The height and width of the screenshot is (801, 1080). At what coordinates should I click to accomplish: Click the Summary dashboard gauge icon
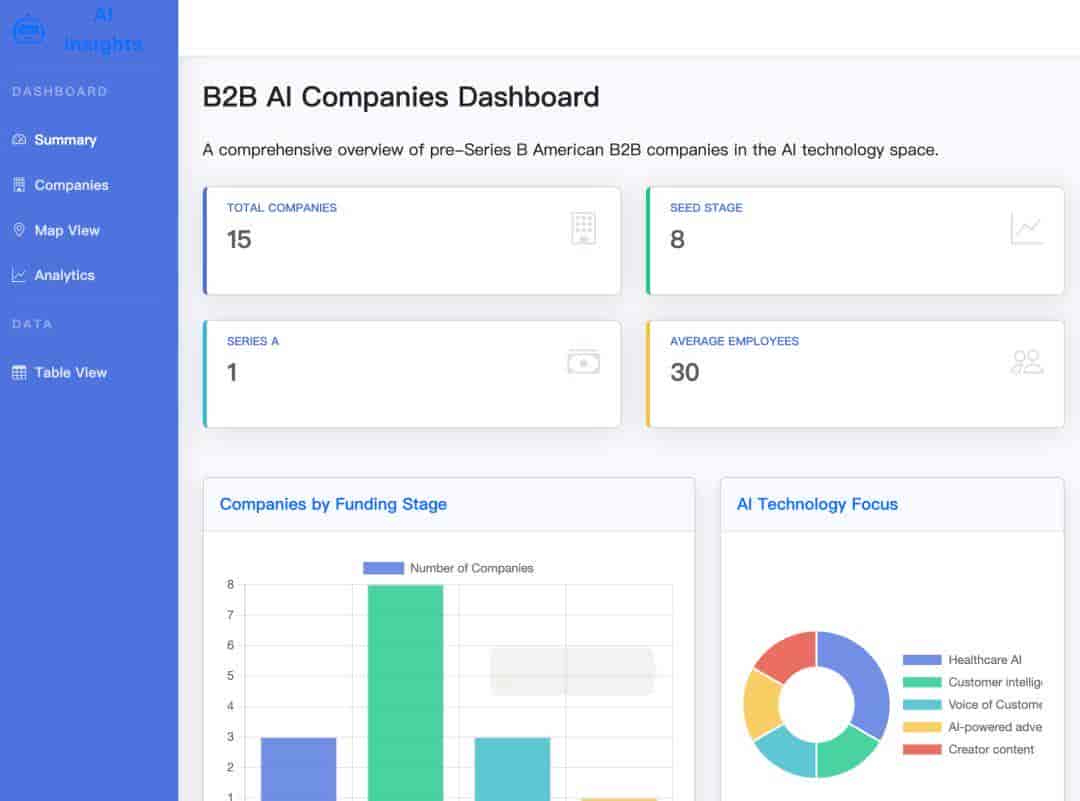(x=19, y=140)
